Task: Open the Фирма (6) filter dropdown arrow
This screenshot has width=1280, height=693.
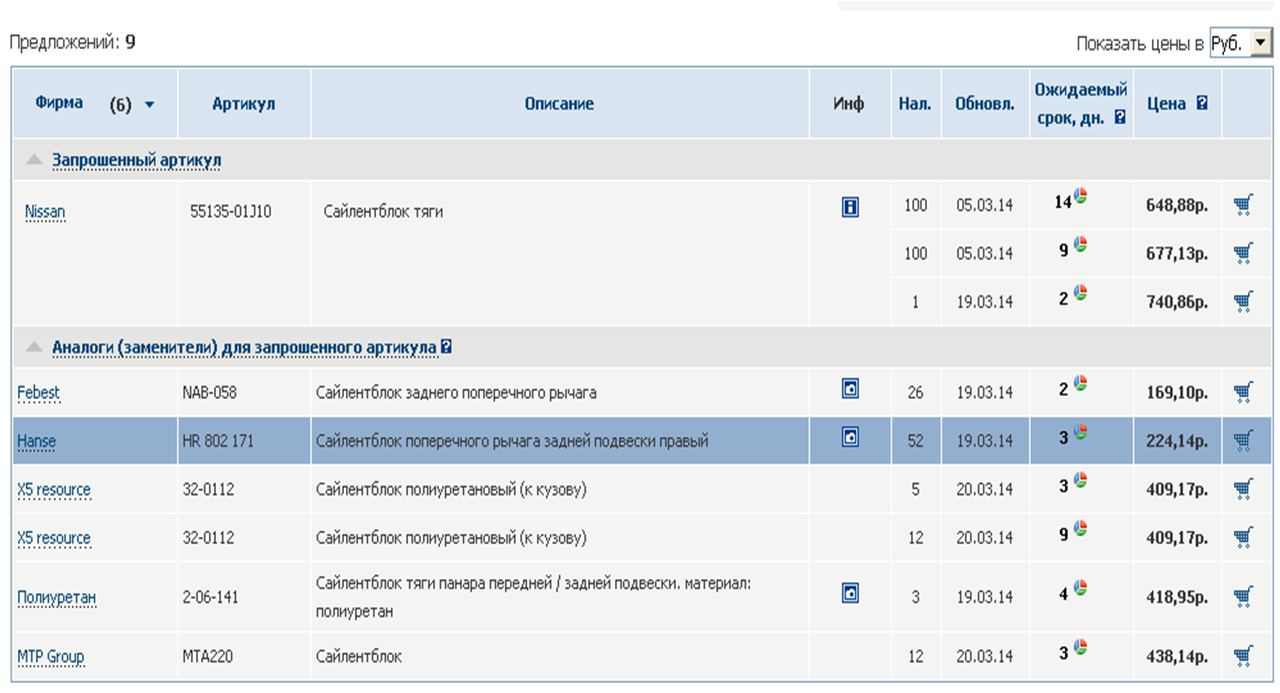Action: point(150,104)
